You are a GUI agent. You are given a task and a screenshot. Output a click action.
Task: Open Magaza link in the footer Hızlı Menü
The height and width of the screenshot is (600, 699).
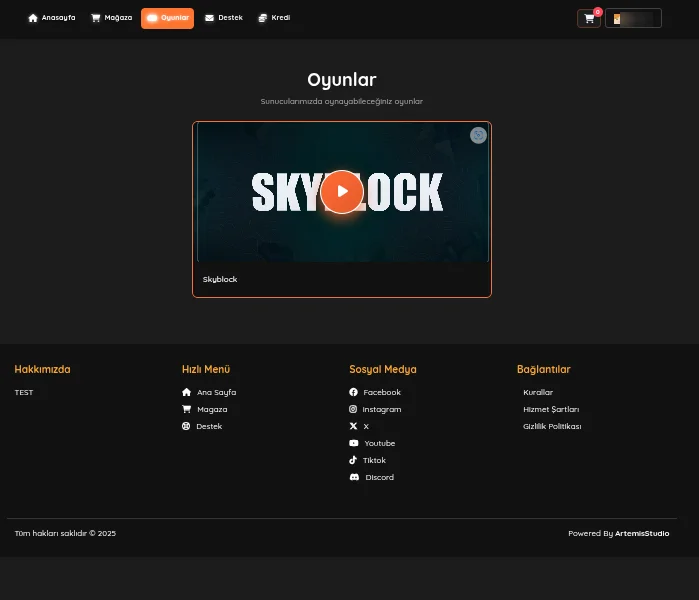point(212,409)
